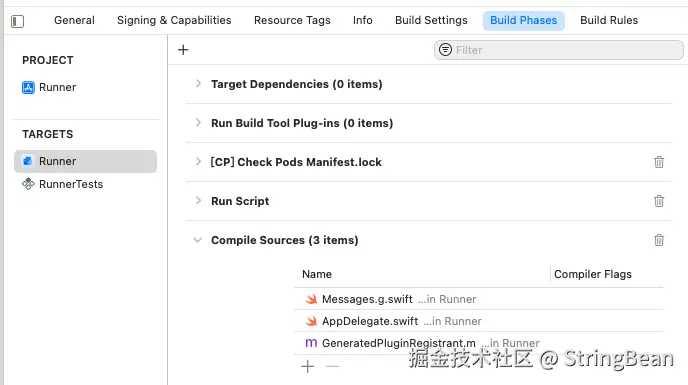The image size is (688, 385).
Task: Expand Check Pods Manifest.lock phase
Action: (x=198, y=162)
